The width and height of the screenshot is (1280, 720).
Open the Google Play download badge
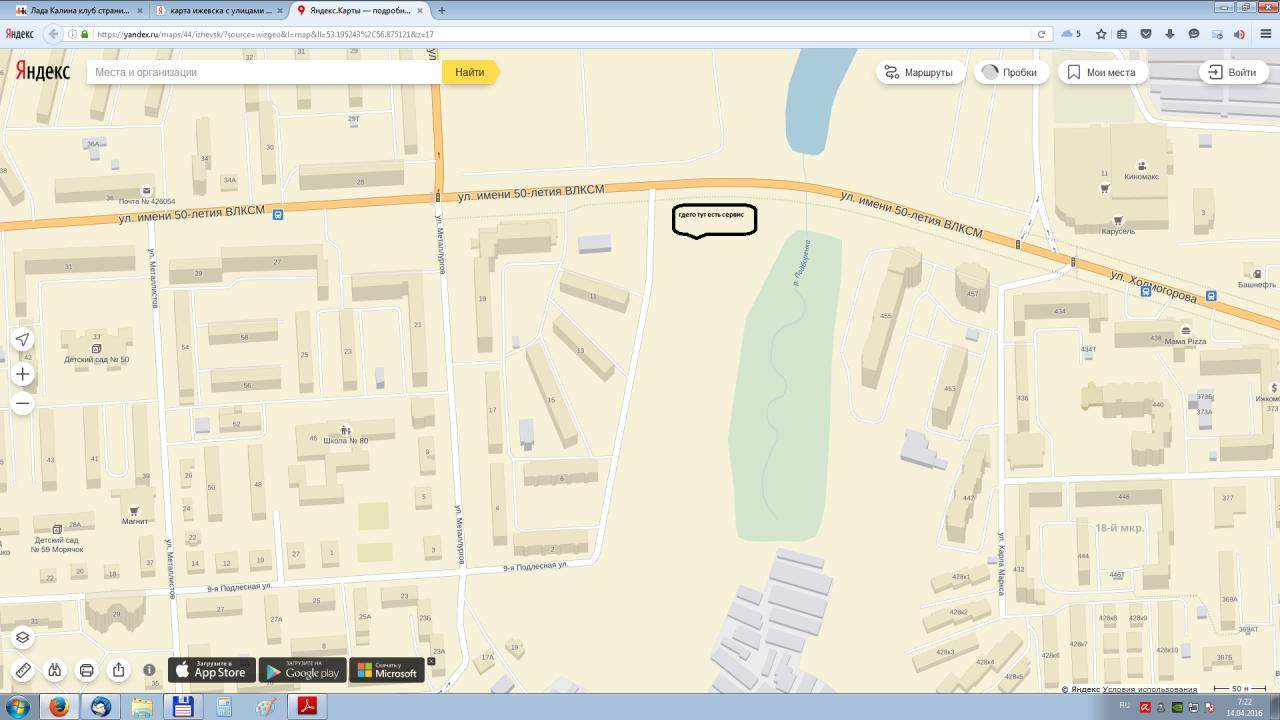pyautogui.click(x=302, y=670)
